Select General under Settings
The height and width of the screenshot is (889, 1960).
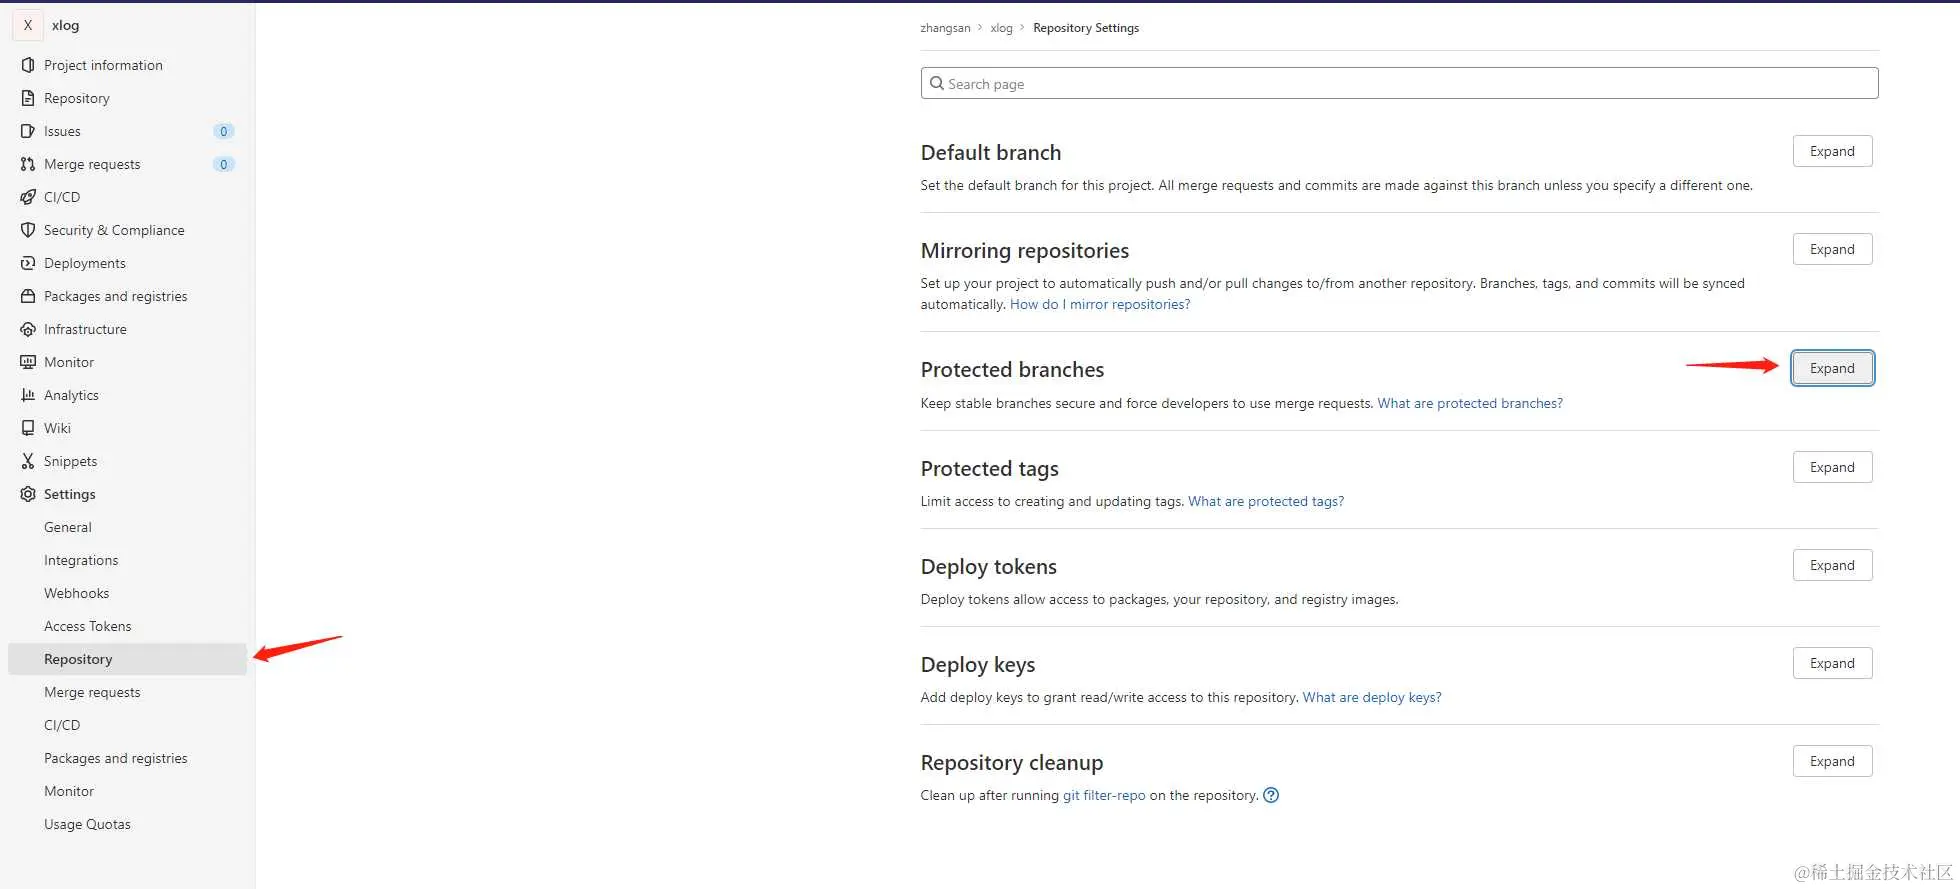pyautogui.click(x=127, y=527)
